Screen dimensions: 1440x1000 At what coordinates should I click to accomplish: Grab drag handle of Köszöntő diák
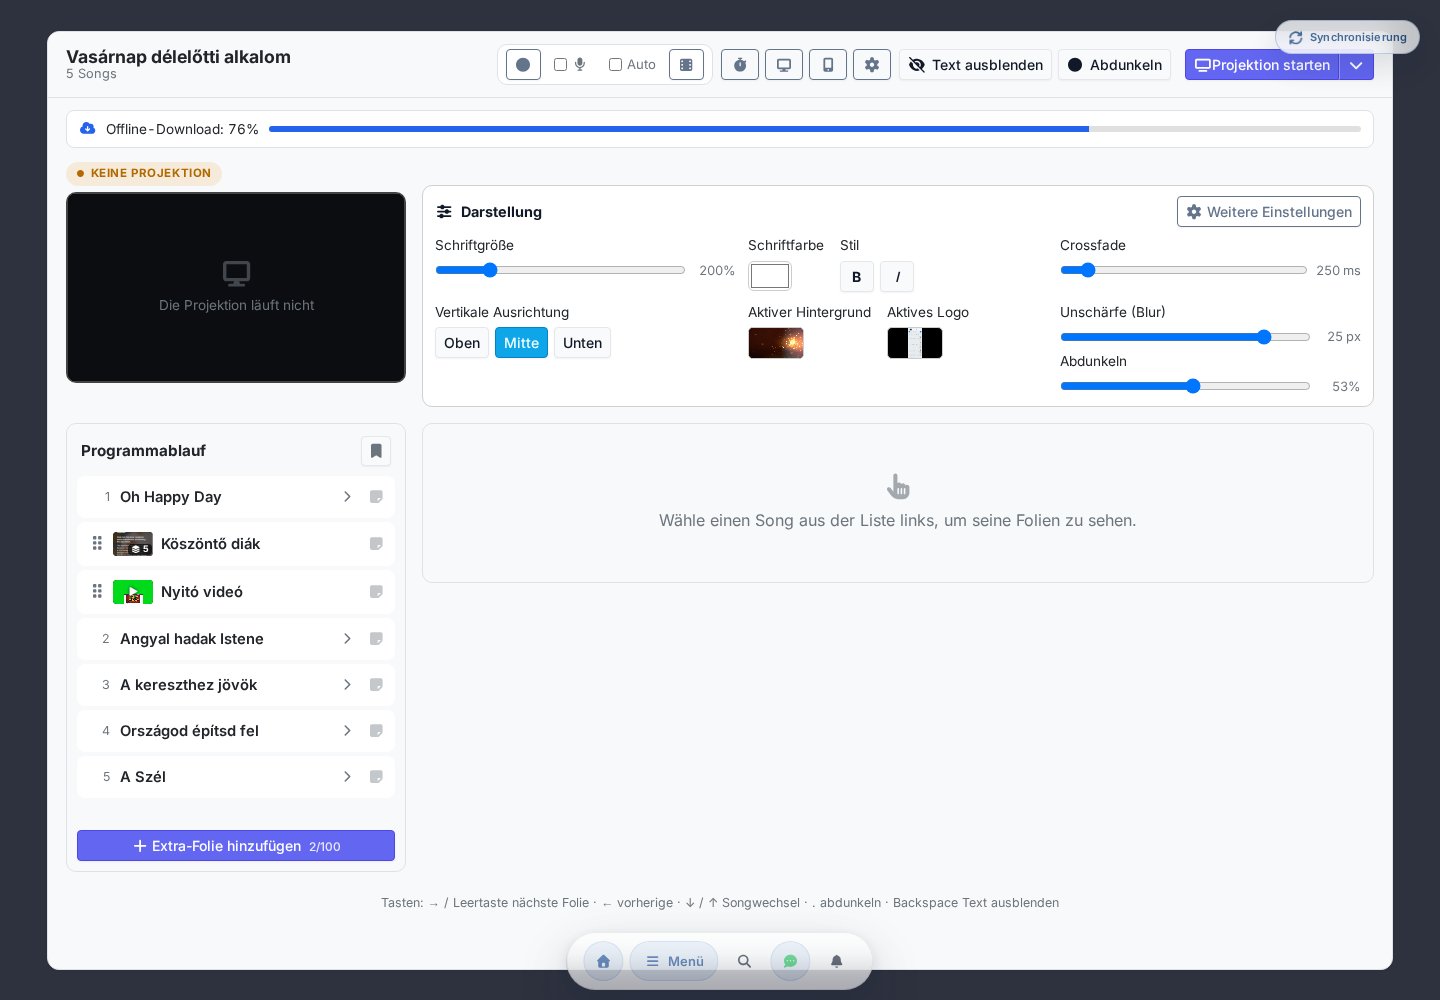[97, 543]
